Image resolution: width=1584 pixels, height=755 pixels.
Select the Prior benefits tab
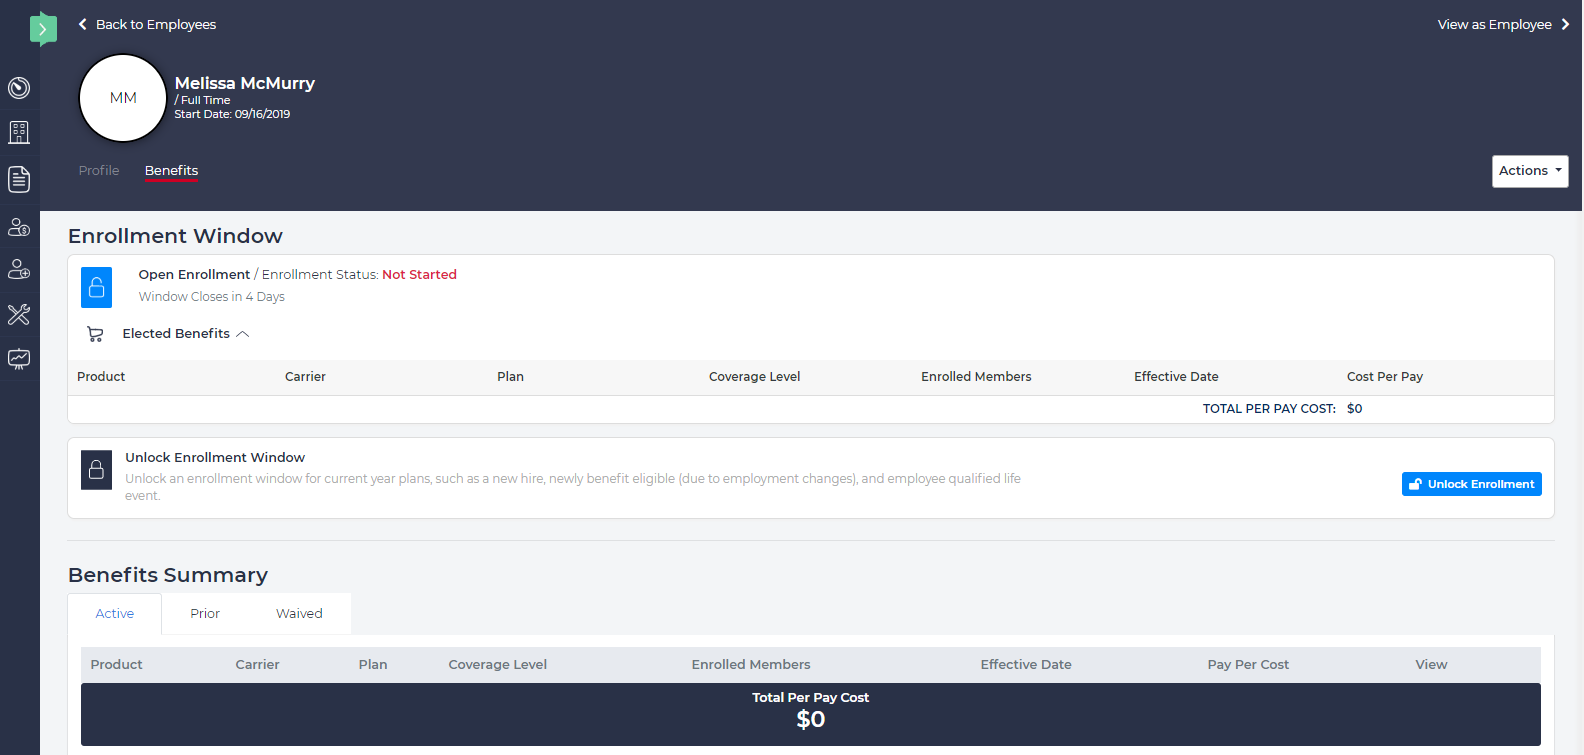(205, 614)
